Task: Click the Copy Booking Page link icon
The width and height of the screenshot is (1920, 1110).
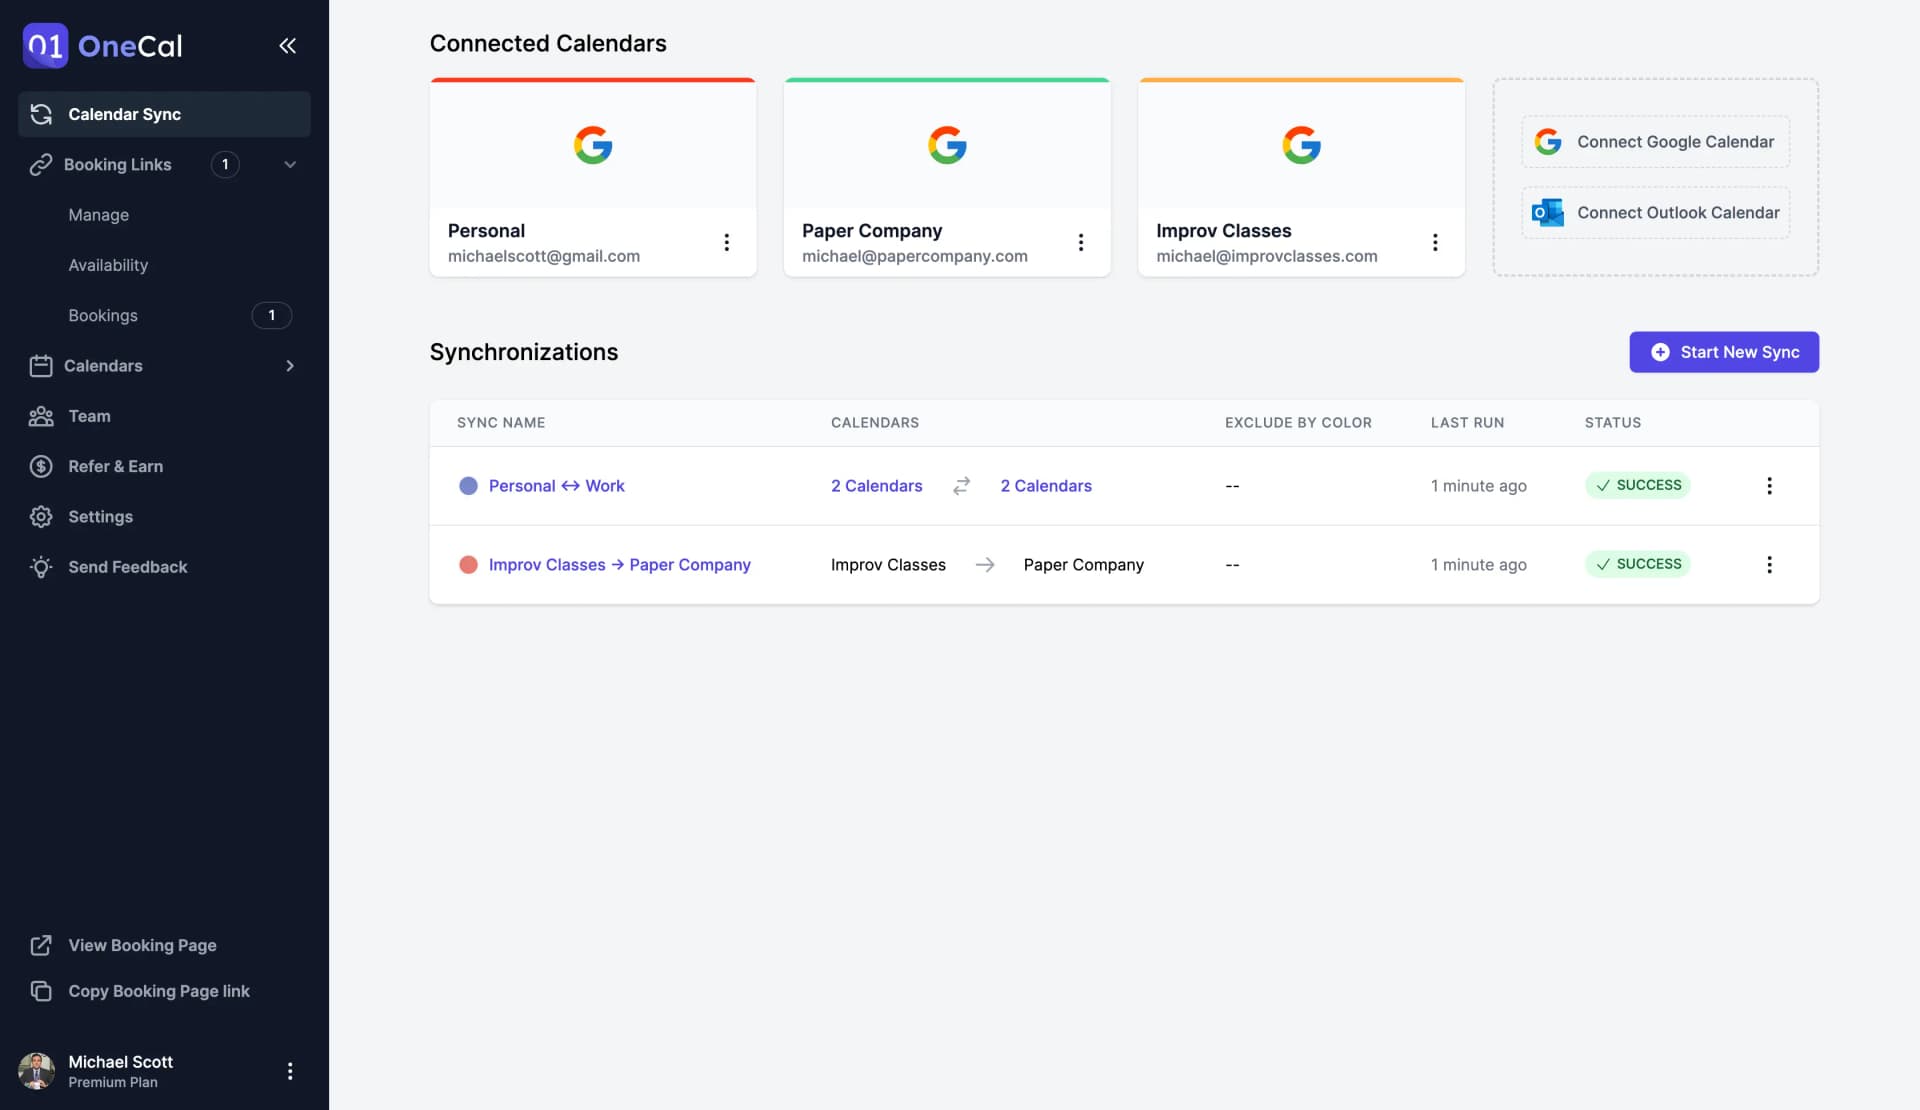Action: click(x=41, y=991)
